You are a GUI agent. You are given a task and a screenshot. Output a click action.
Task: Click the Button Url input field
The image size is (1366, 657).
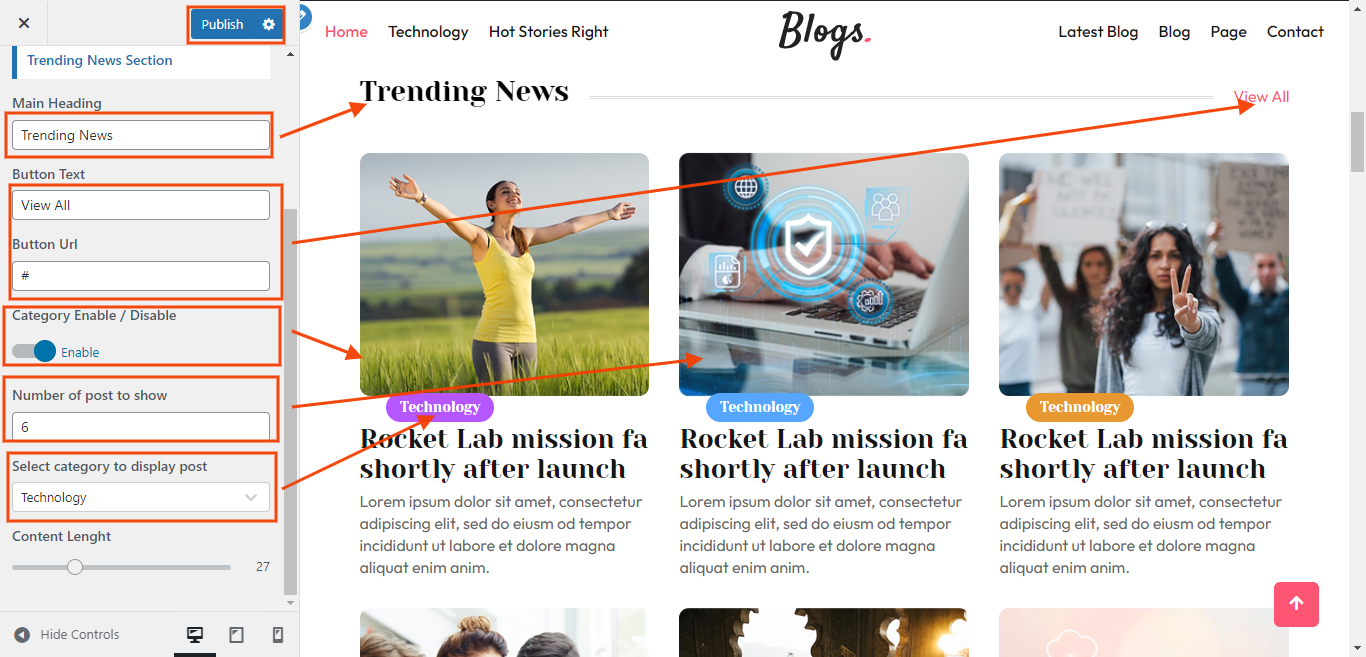(141, 276)
